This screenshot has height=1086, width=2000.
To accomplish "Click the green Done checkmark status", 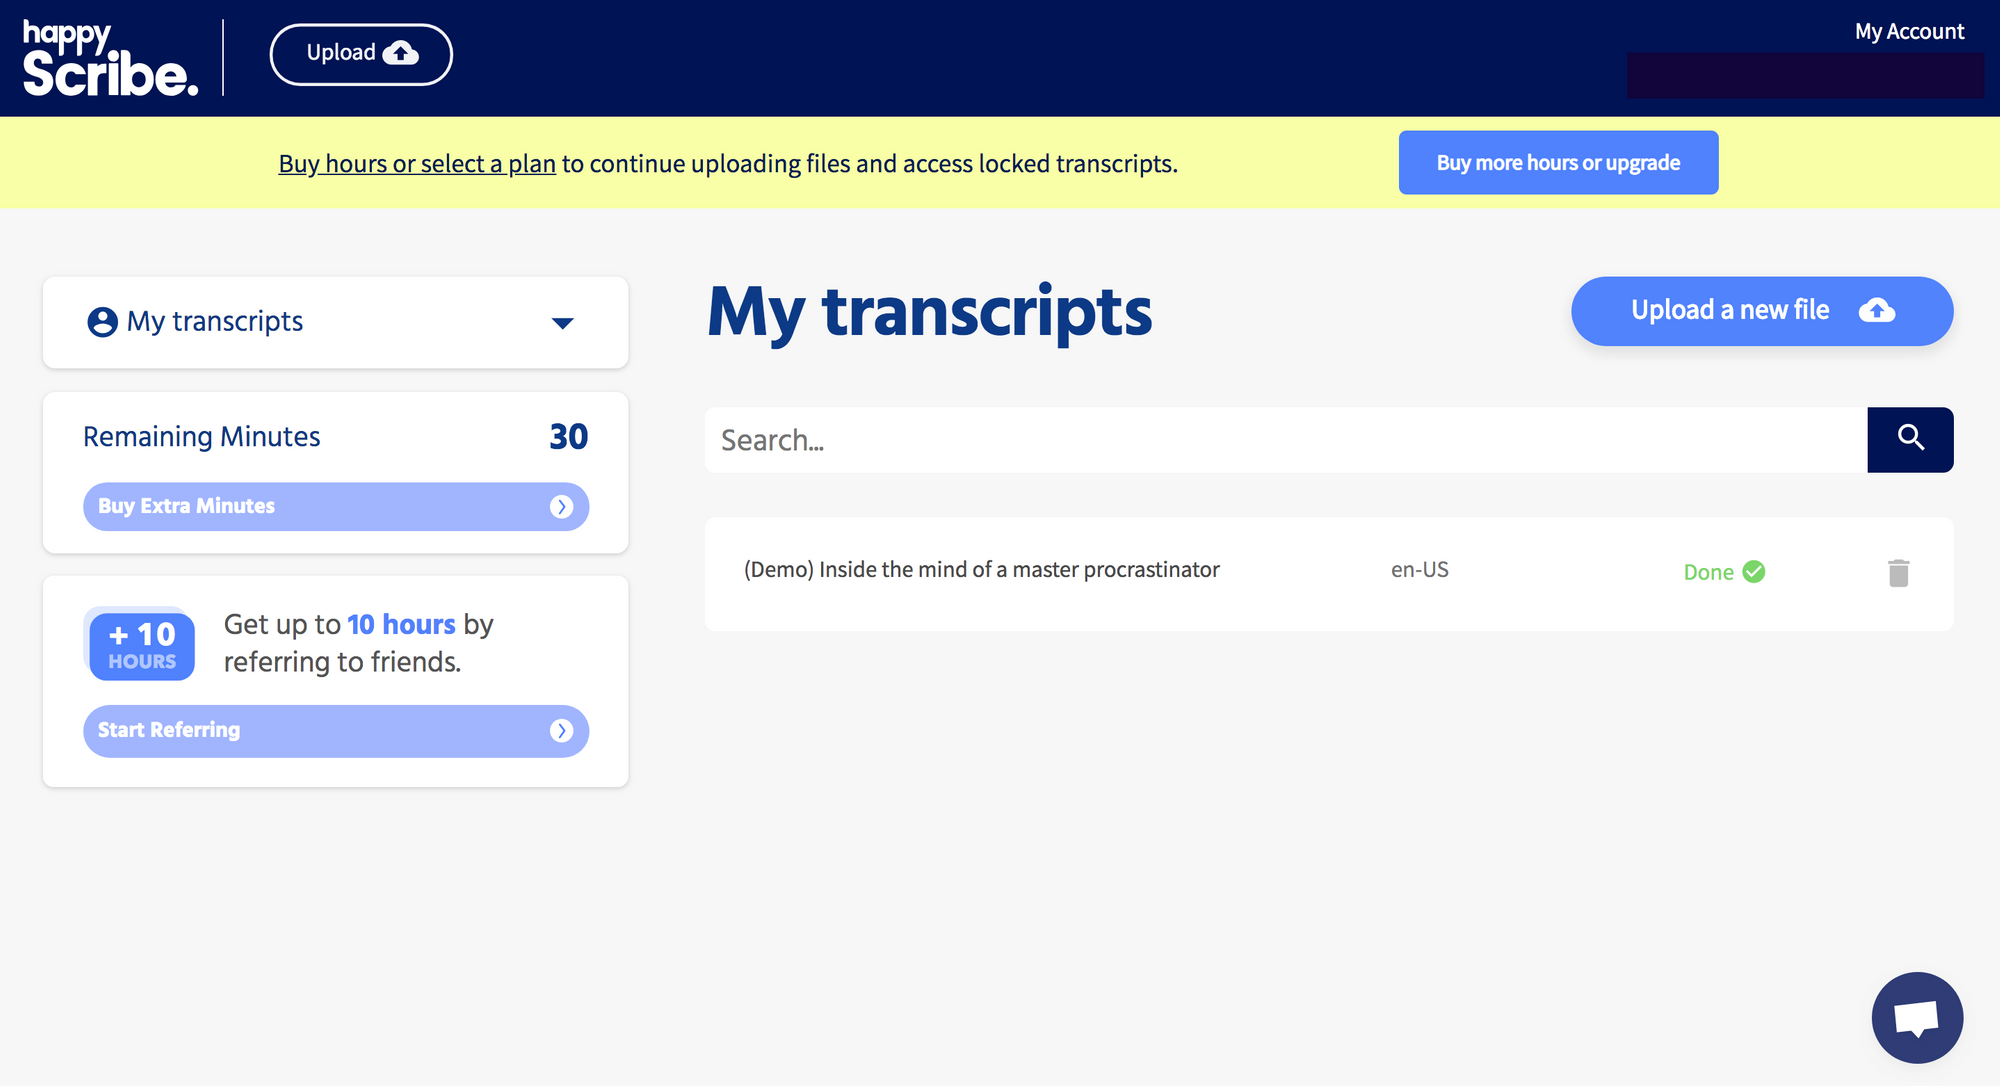I will [x=1753, y=571].
